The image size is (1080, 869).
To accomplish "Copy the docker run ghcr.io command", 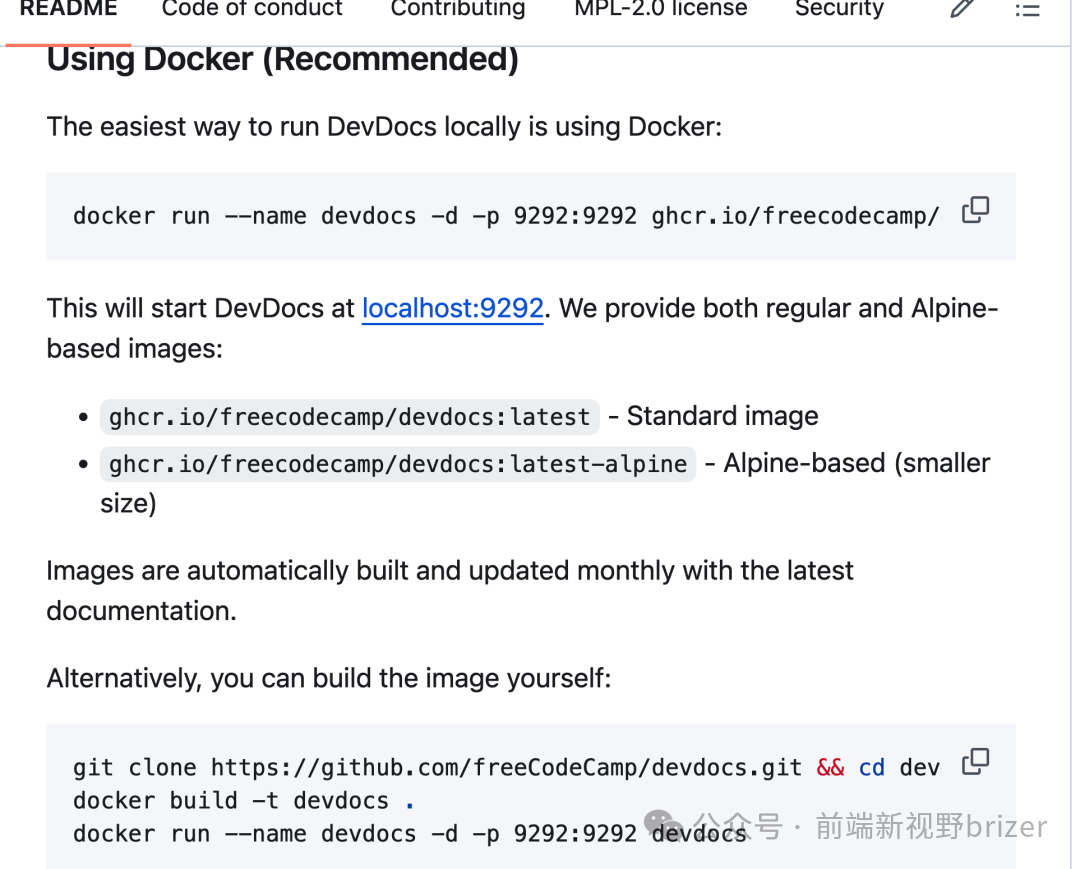I will click(x=975, y=211).
